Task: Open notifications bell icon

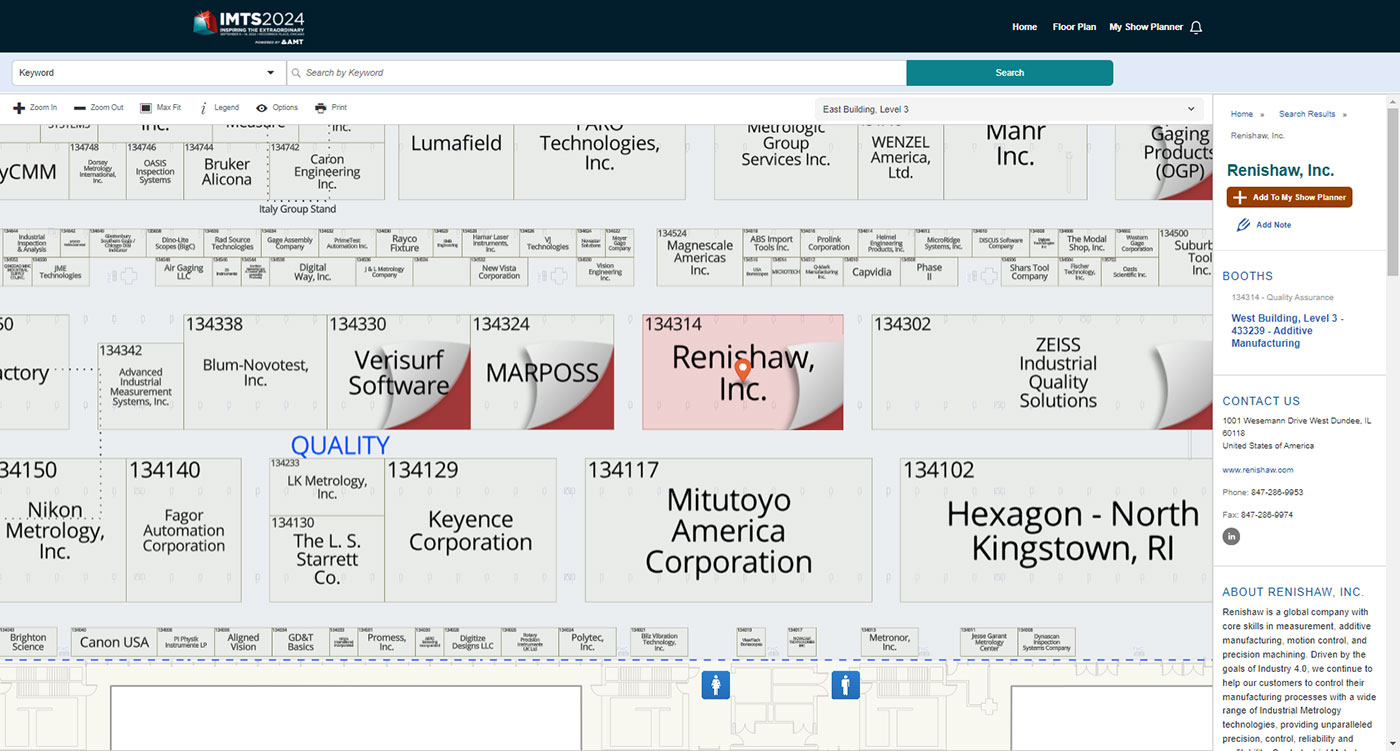Action: 1196,27
